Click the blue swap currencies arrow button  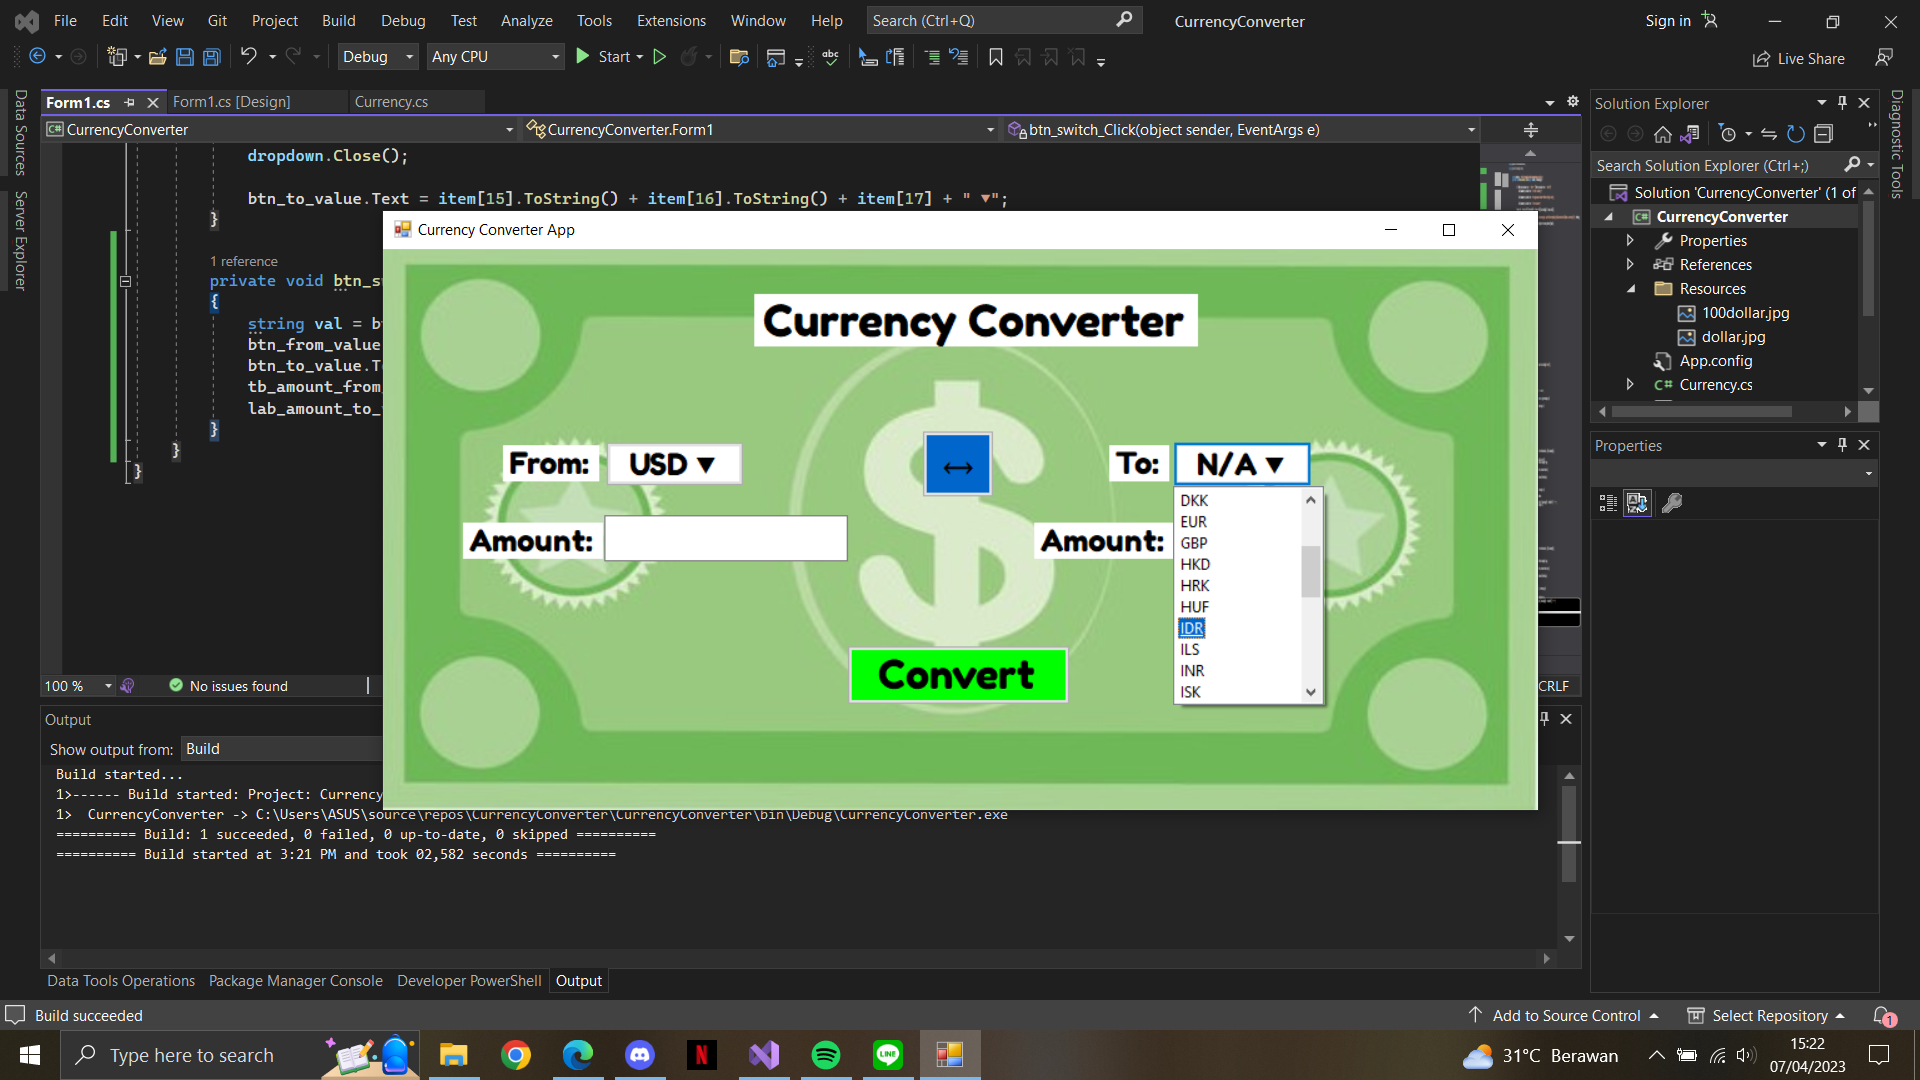coord(957,465)
